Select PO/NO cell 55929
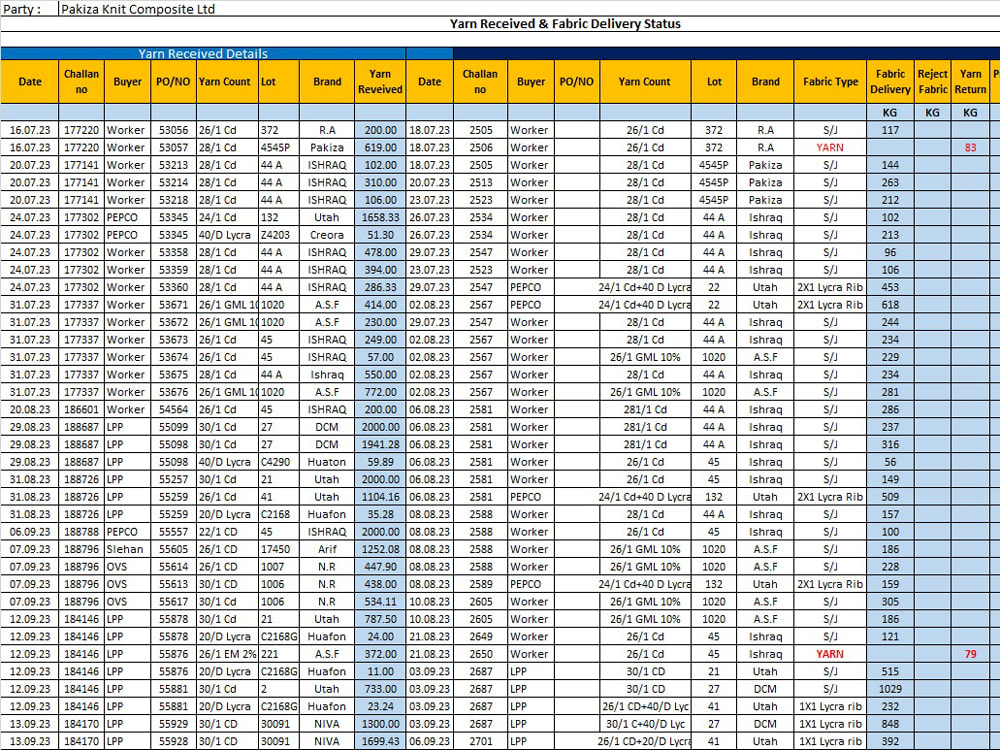Screen dimensions: 1000x750 point(173,724)
